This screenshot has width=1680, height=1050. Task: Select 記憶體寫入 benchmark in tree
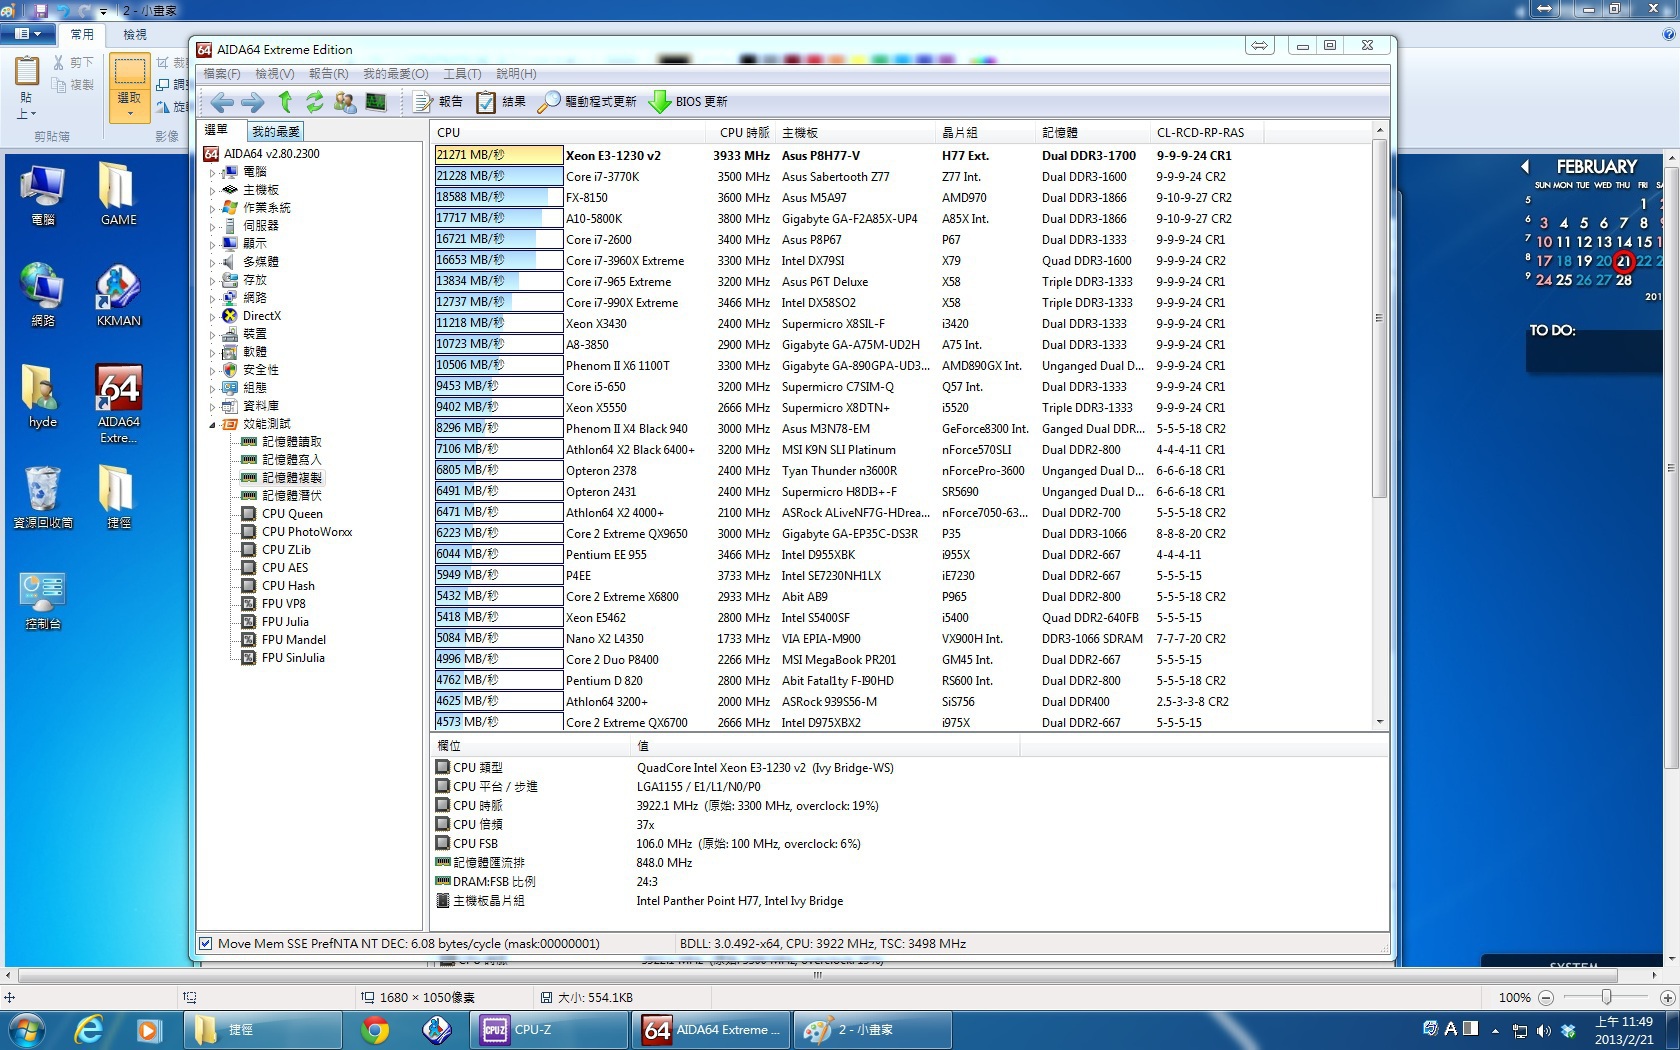coord(292,460)
